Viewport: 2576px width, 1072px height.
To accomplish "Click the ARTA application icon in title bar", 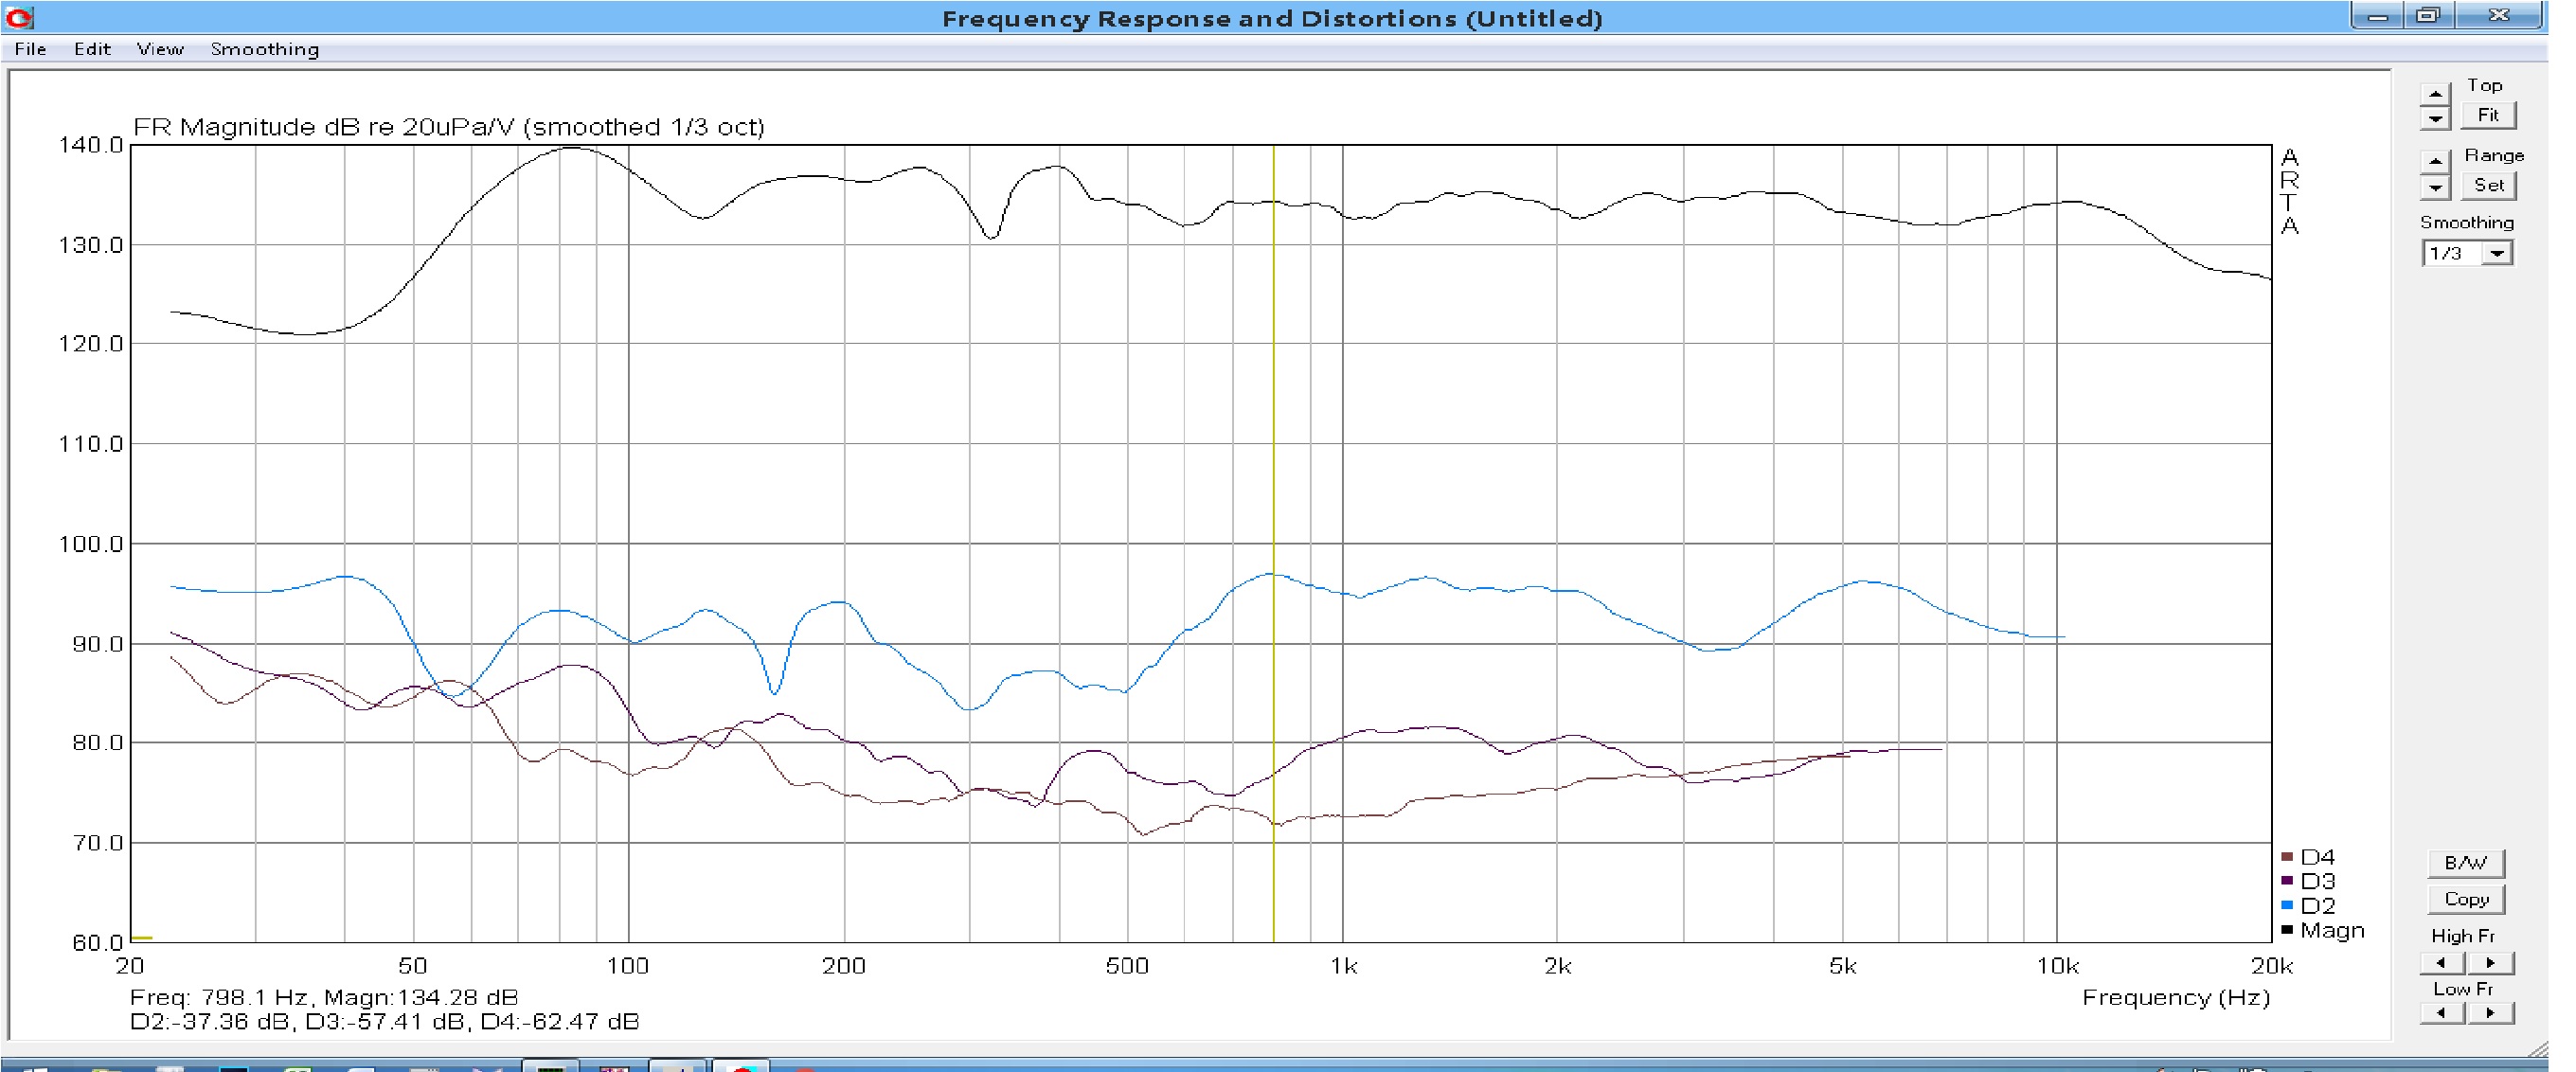I will click(19, 17).
